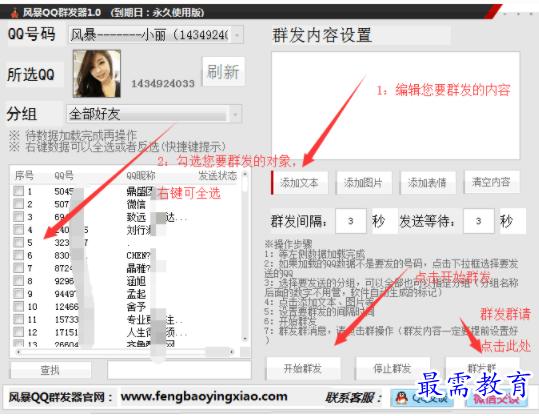Check the checkbox for row 5

(x=18, y=242)
